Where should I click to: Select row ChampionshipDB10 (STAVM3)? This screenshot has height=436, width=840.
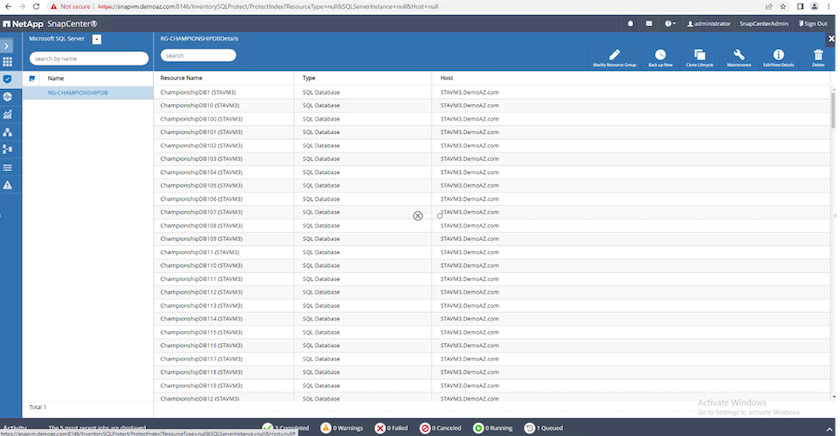pyautogui.click(x=492, y=106)
